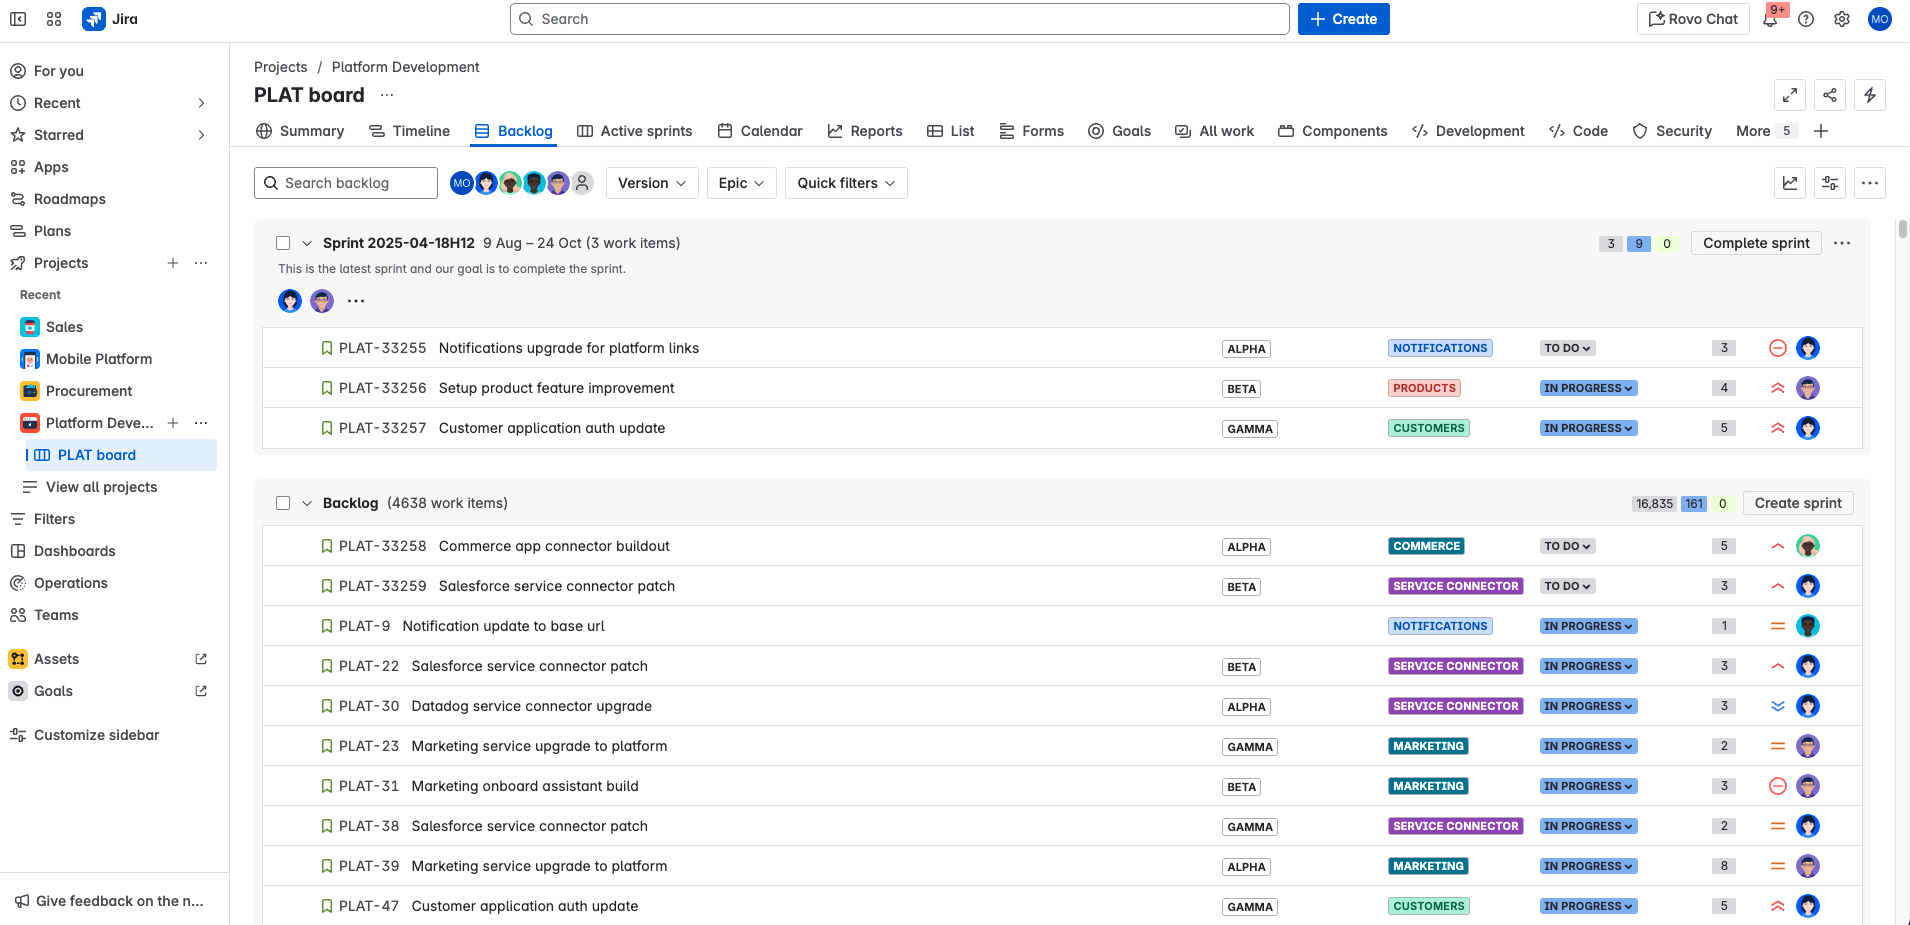Image resolution: width=1910 pixels, height=925 pixels.
Task: Click the share board icon
Action: pyautogui.click(x=1831, y=95)
